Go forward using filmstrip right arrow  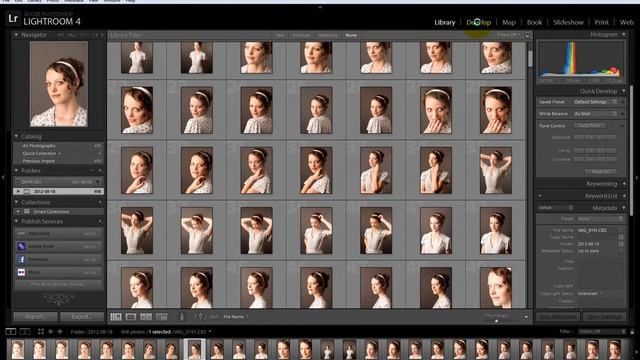[x=60, y=331]
